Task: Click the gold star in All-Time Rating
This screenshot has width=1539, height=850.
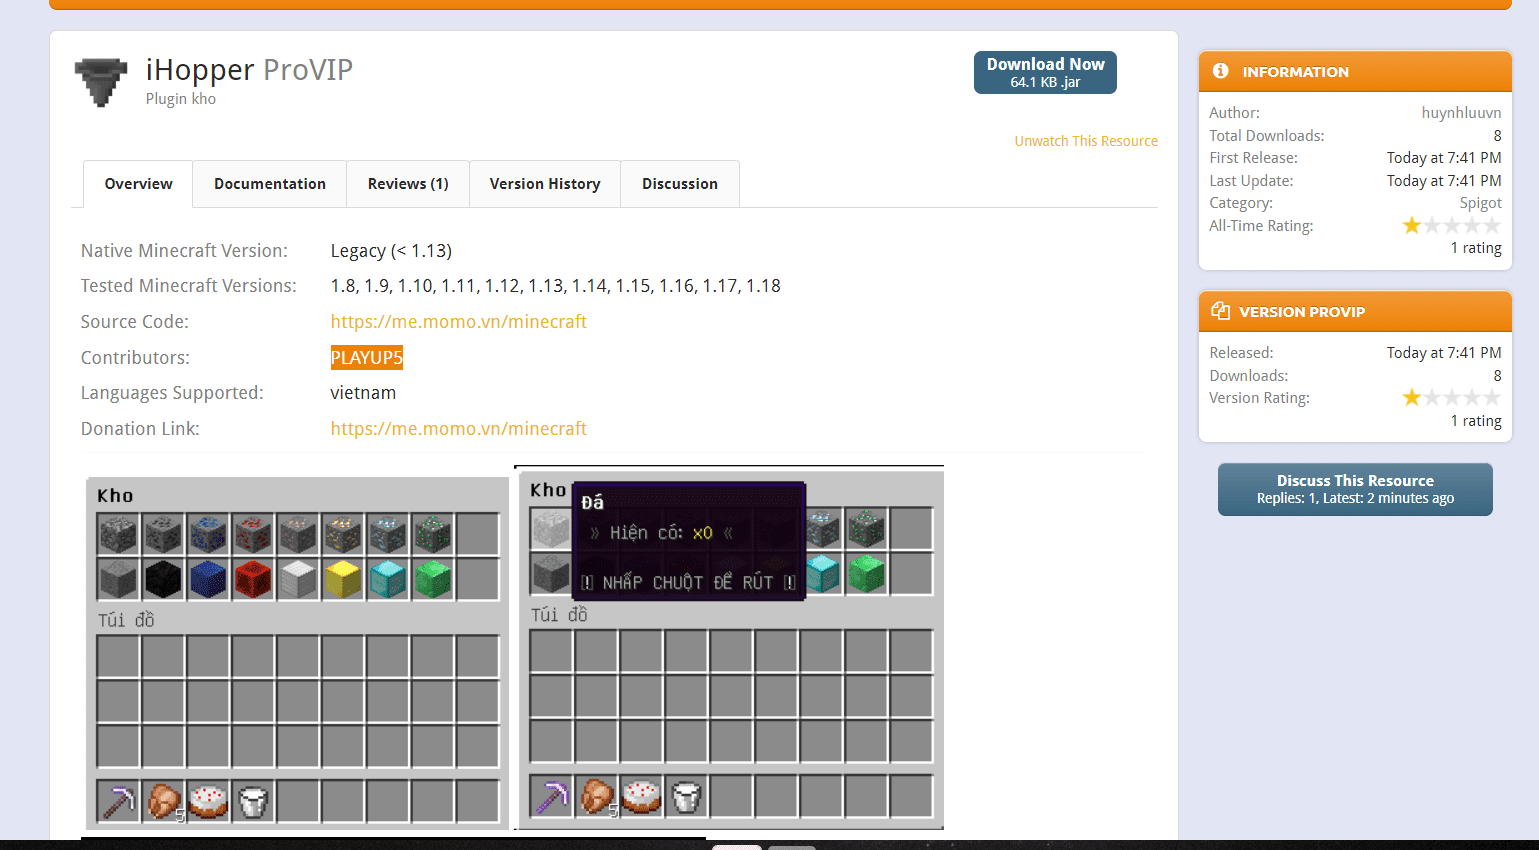Action: coord(1412,225)
